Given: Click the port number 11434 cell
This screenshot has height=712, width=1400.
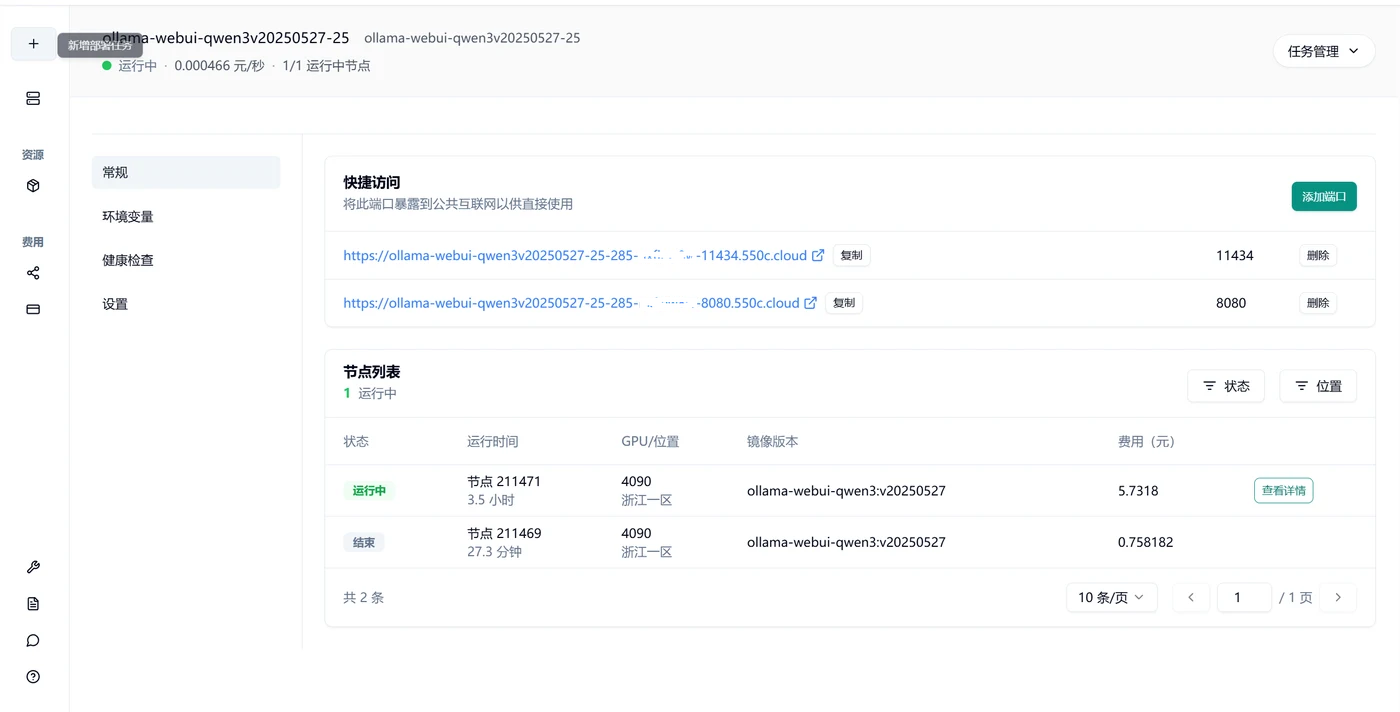Looking at the screenshot, I should coord(1235,255).
